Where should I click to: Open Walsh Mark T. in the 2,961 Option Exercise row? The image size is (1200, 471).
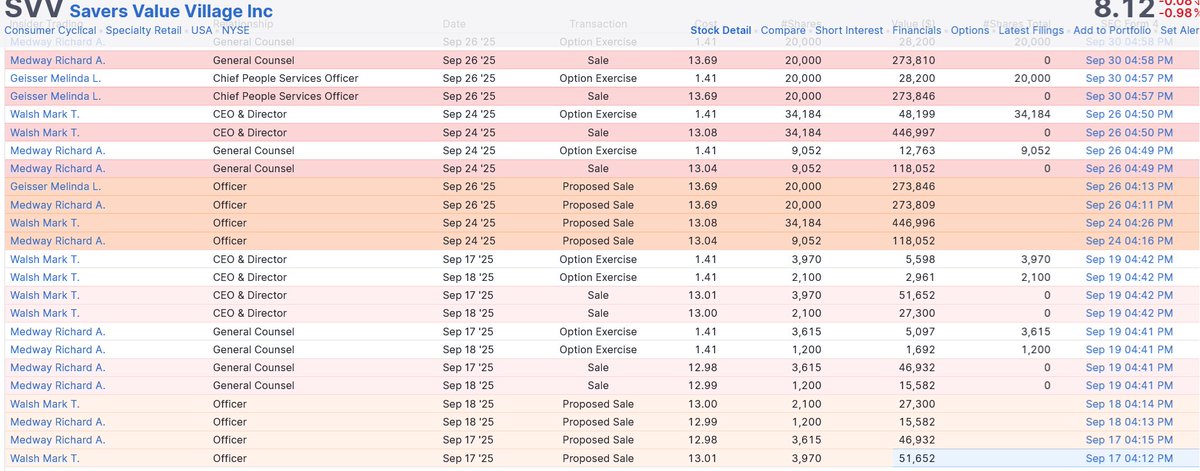pos(44,277)
